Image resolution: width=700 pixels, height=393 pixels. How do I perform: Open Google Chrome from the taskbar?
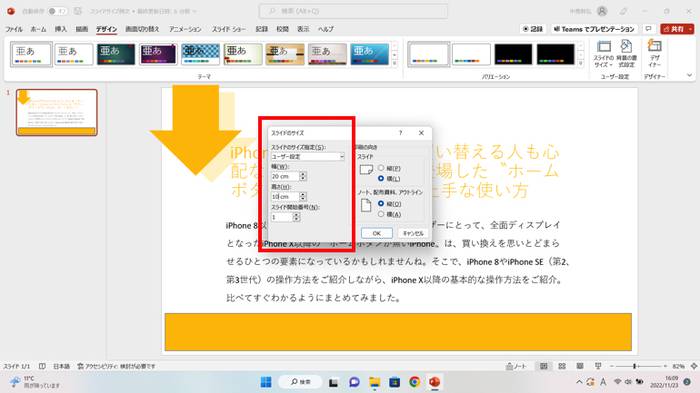(x=415, y=382)
